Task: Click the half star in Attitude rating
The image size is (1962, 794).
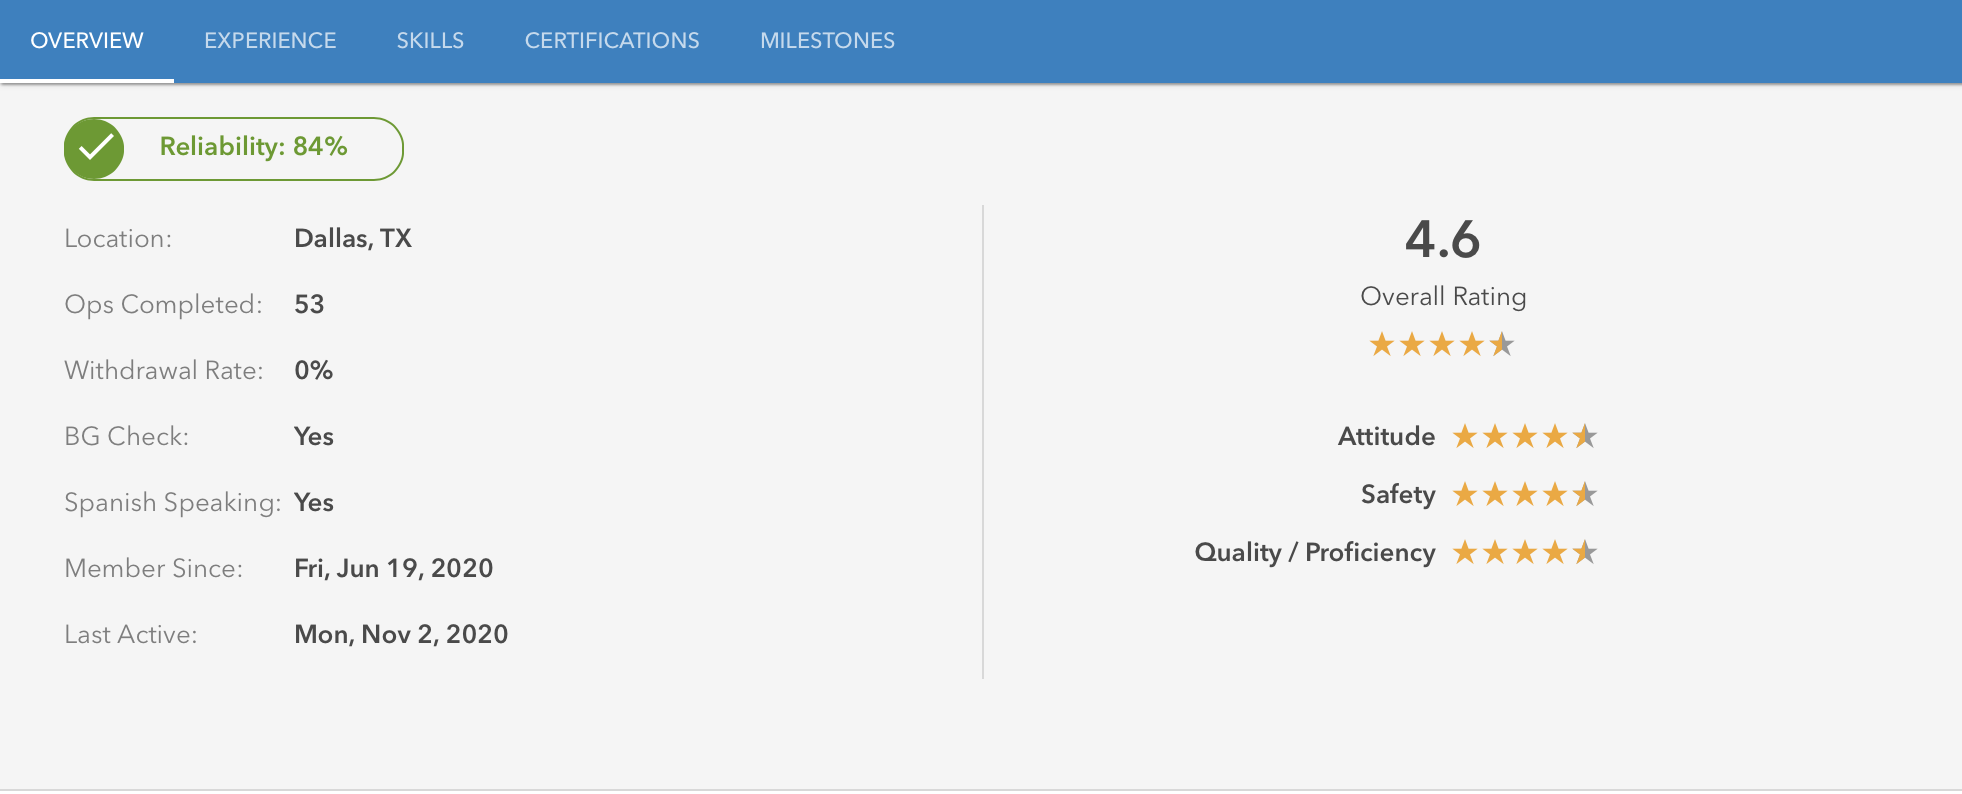Action: 1584,437
